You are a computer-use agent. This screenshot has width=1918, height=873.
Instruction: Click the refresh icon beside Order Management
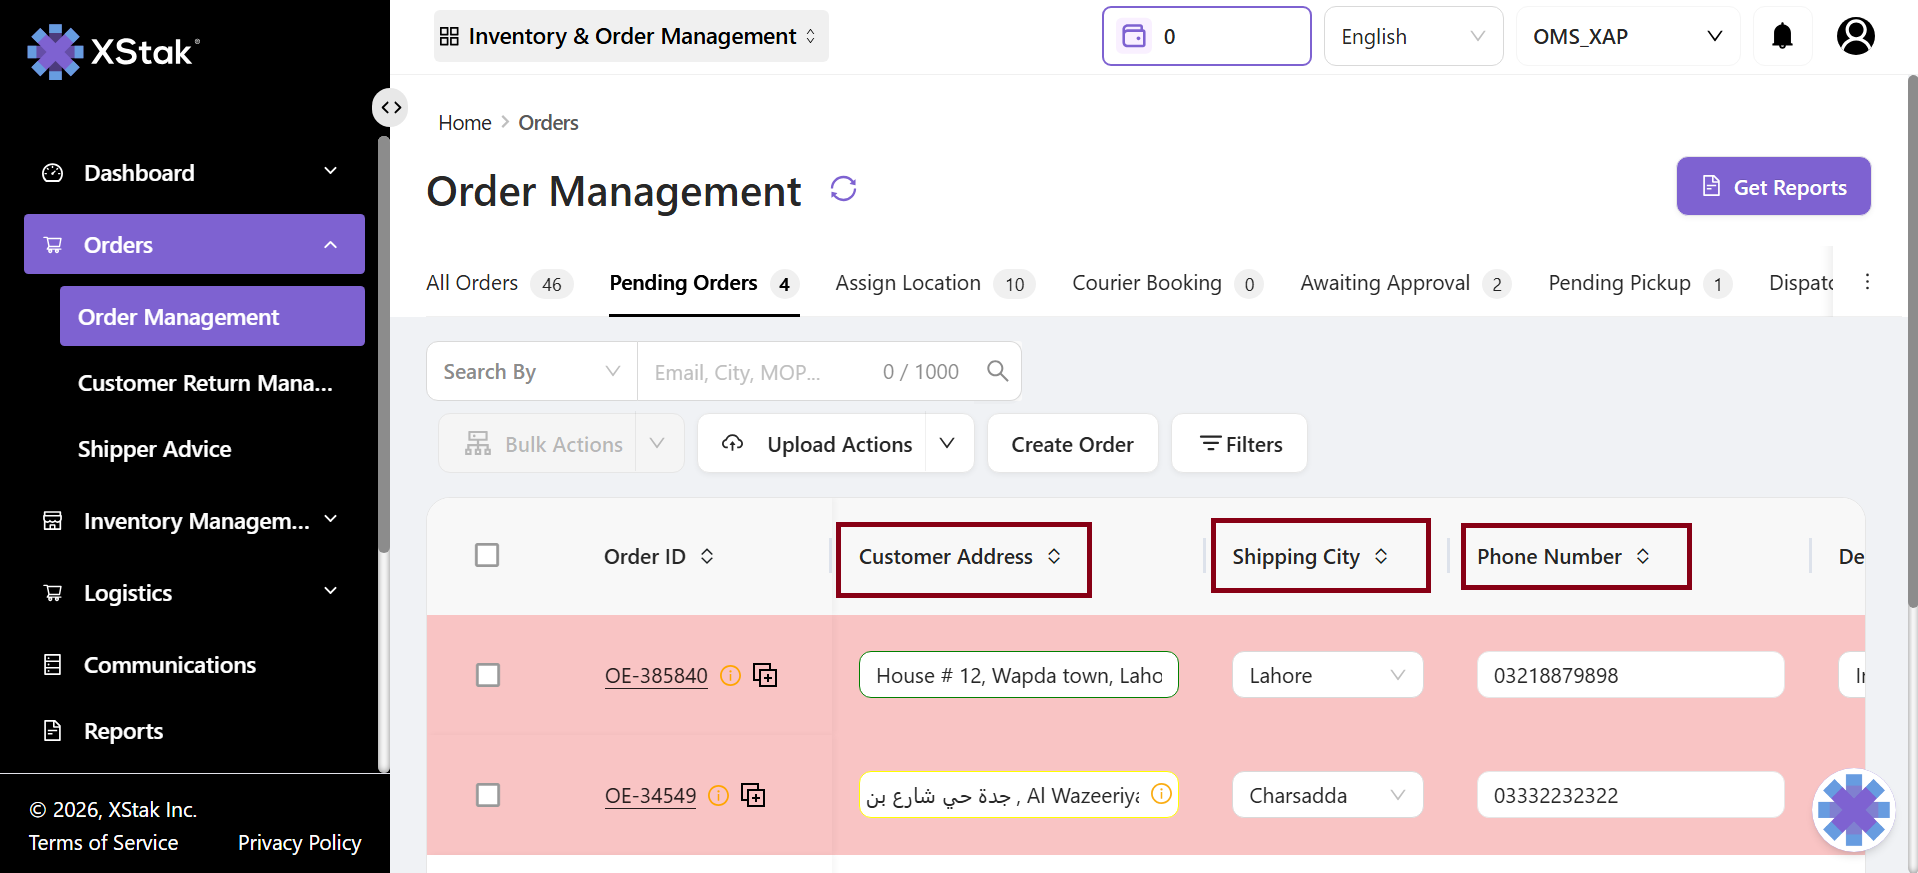[x=843, y=189]
